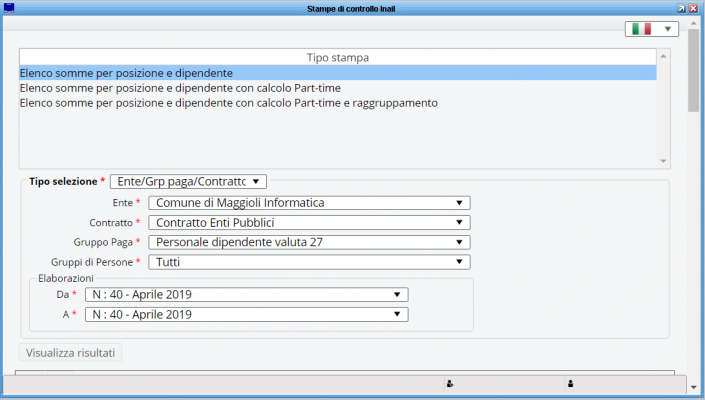Click the user with key icon in status bar
Image resolution: width=705 pixels, height=400 pixels.
[x=450, y=384]
